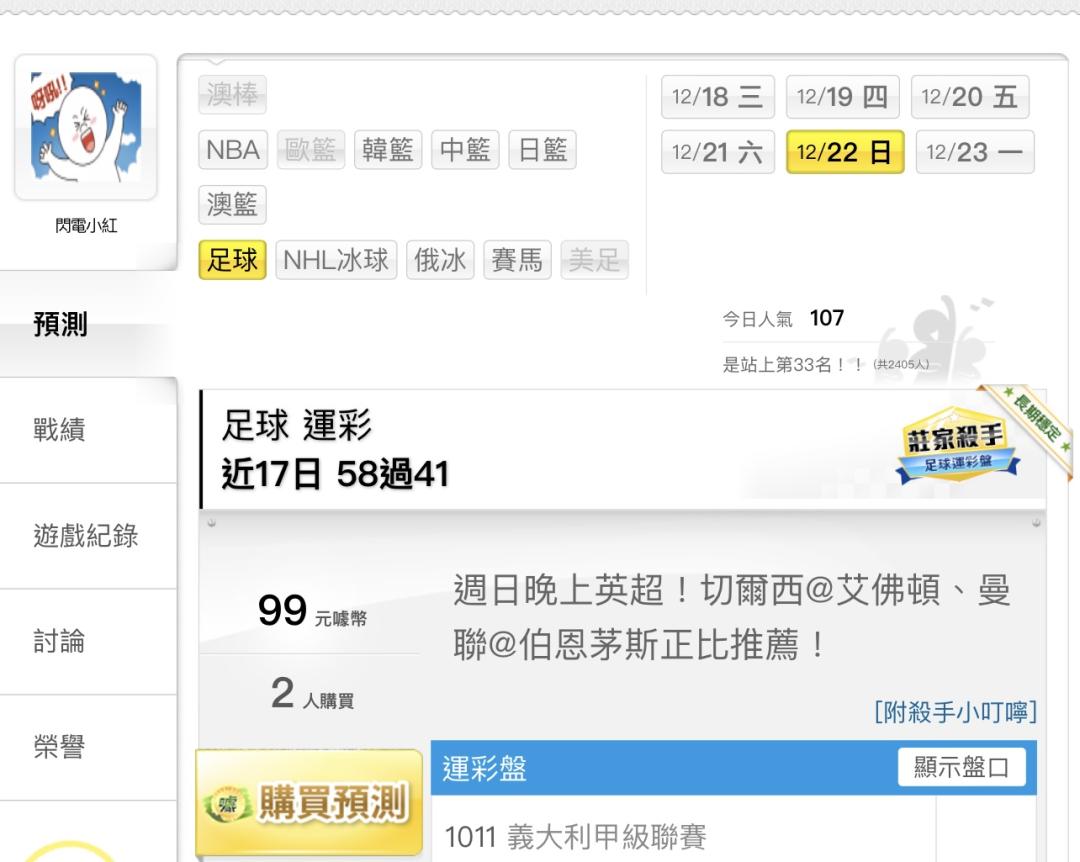Open the 榮譽 sidebar item

coord(88,747)
